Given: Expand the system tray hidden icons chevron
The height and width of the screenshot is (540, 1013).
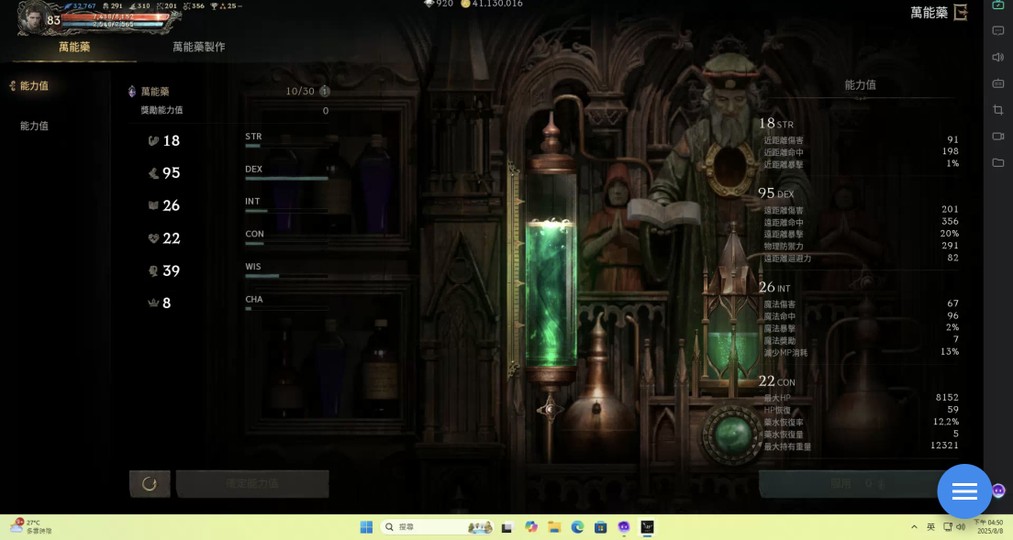Looking at the screenshot, I should coord(914,527).
